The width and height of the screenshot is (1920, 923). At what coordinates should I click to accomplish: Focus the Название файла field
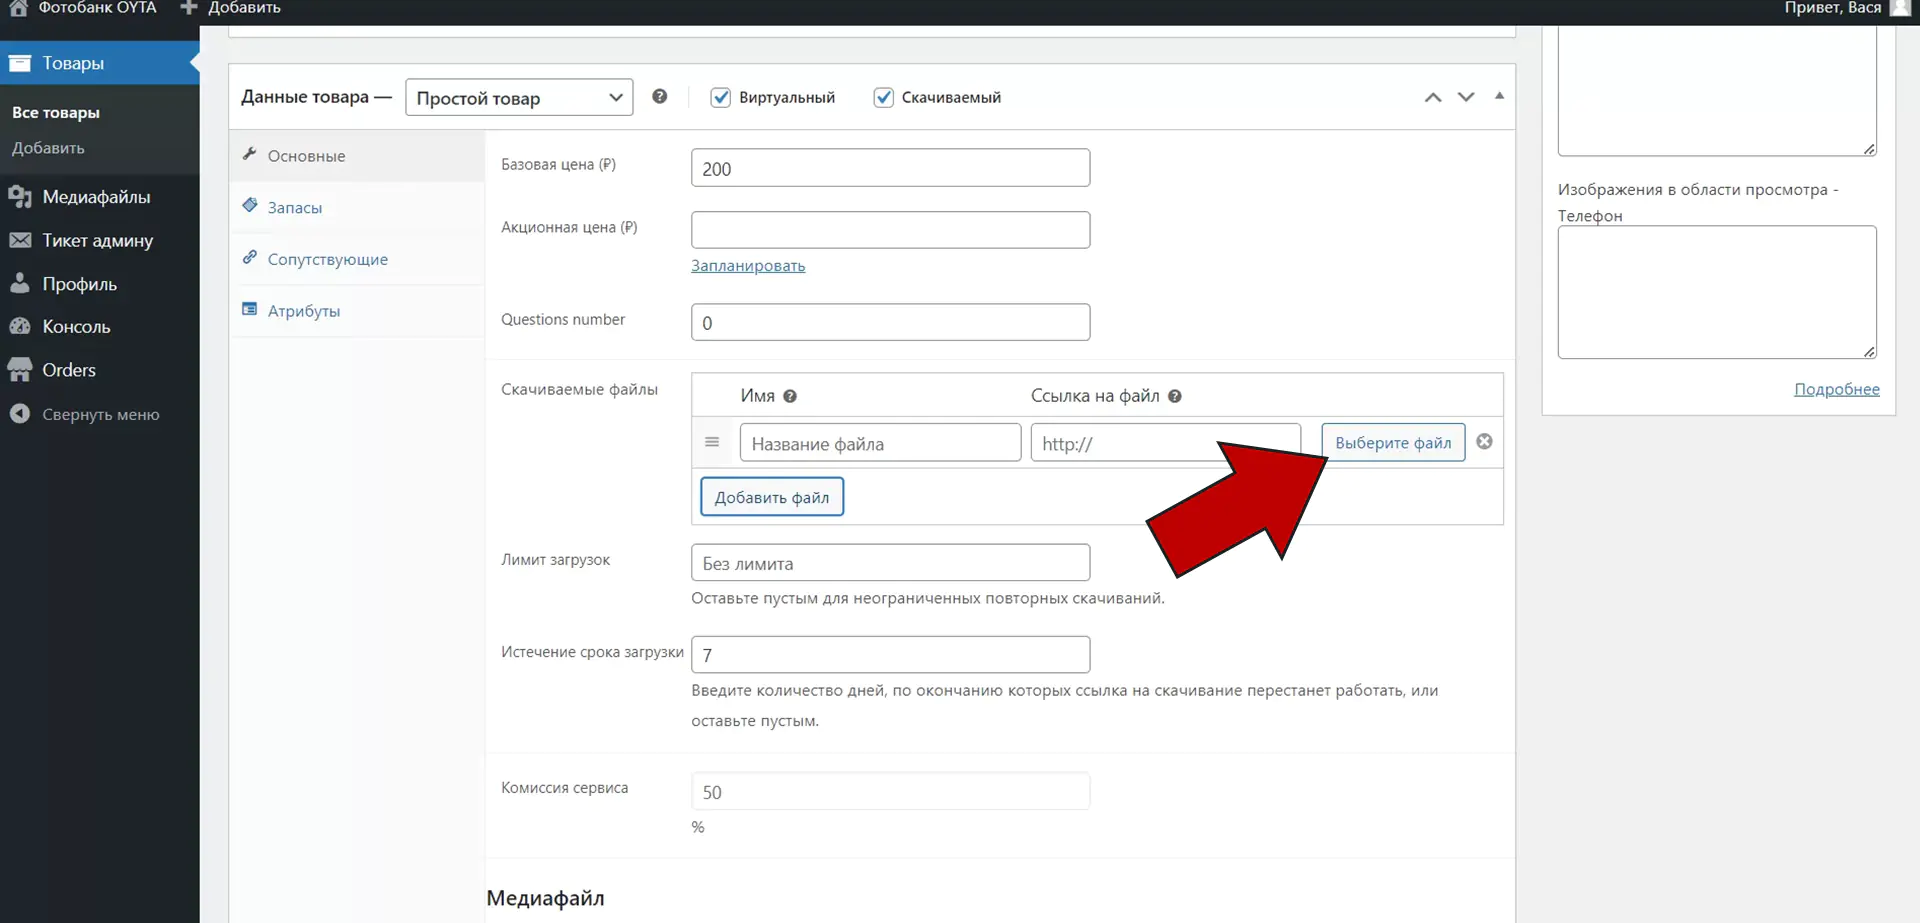pyautogui.click(x=880, y=442)
